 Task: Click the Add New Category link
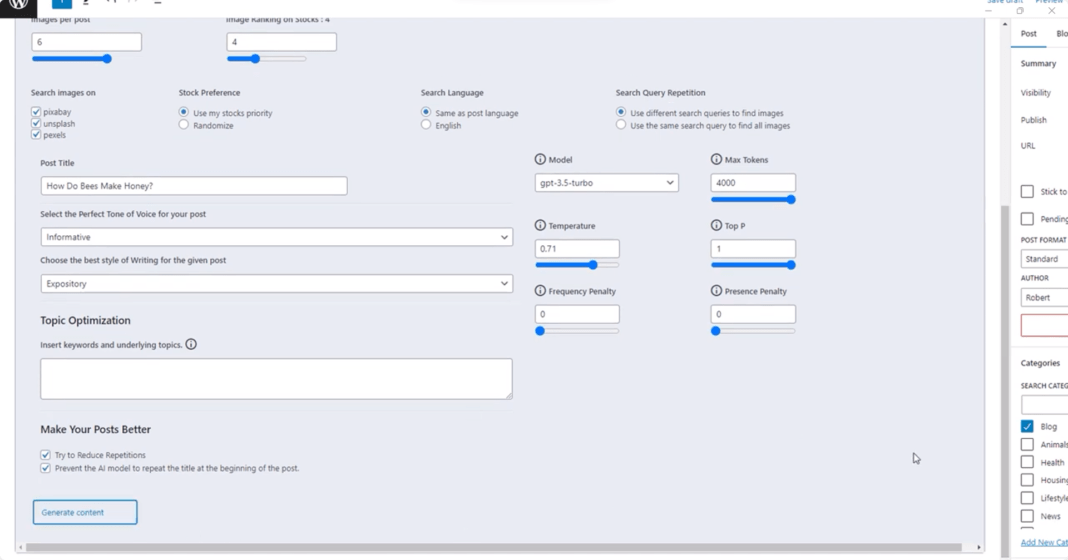click(x=1043, y=542)
